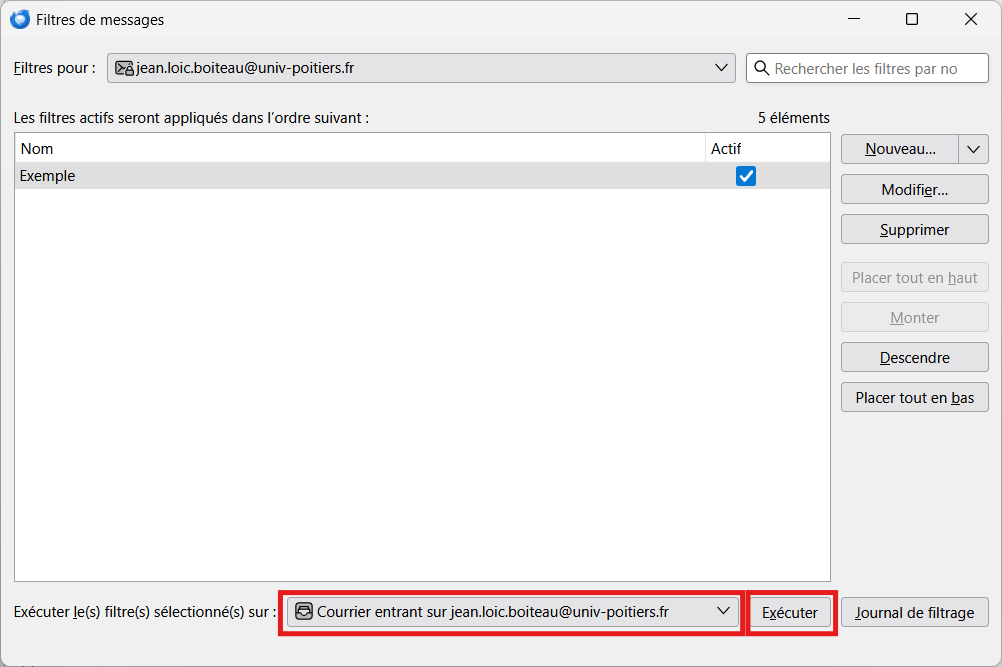Delete the filter using Supprimer
The width and height of the screenshot is (1002, 667).
[914, 229]
